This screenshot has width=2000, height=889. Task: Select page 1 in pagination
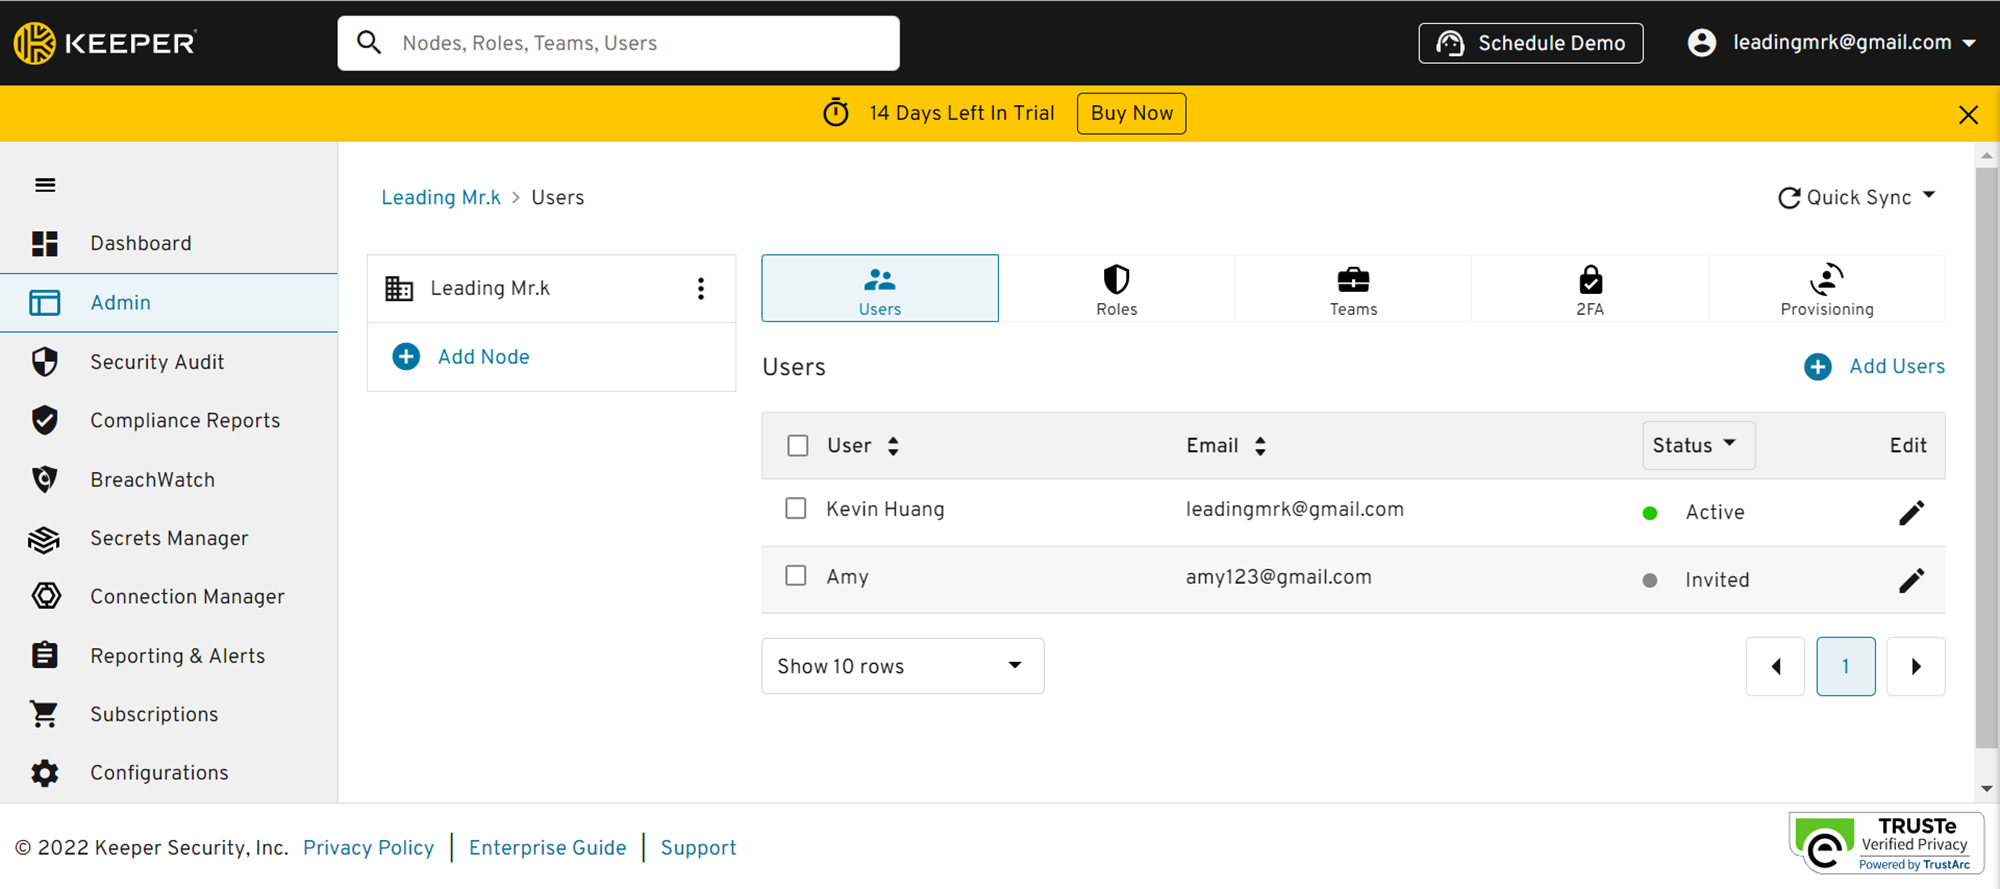pyautogui.click(x=1846, y=666)
